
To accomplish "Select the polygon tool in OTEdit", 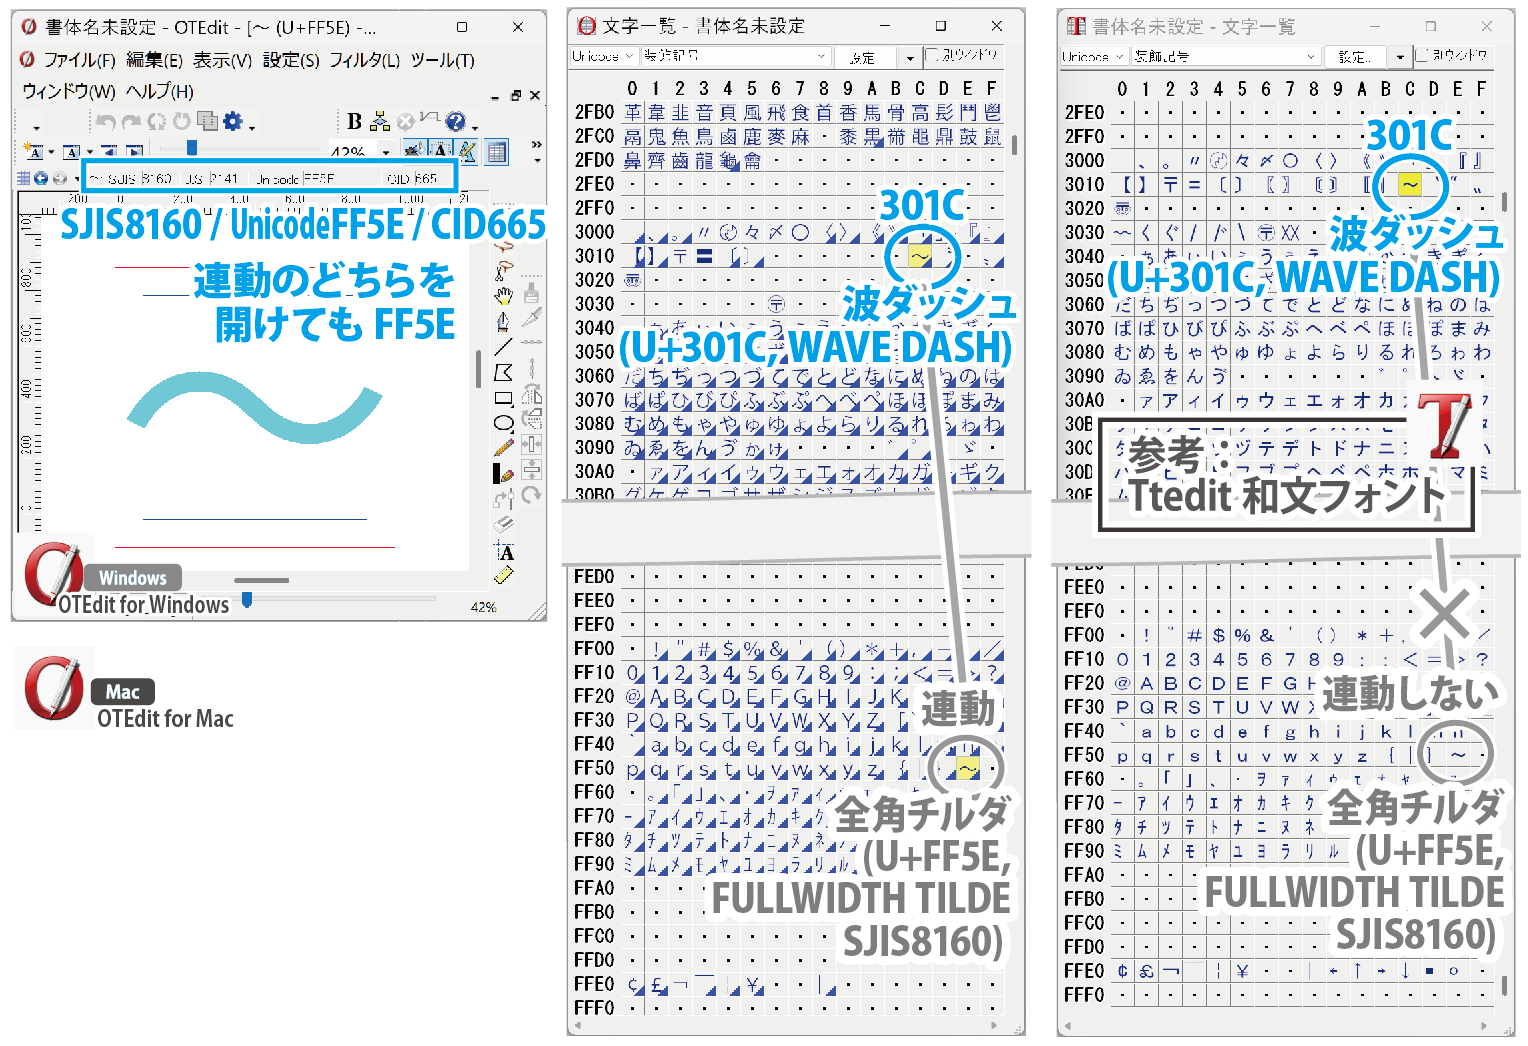I will tap(503, 372).
